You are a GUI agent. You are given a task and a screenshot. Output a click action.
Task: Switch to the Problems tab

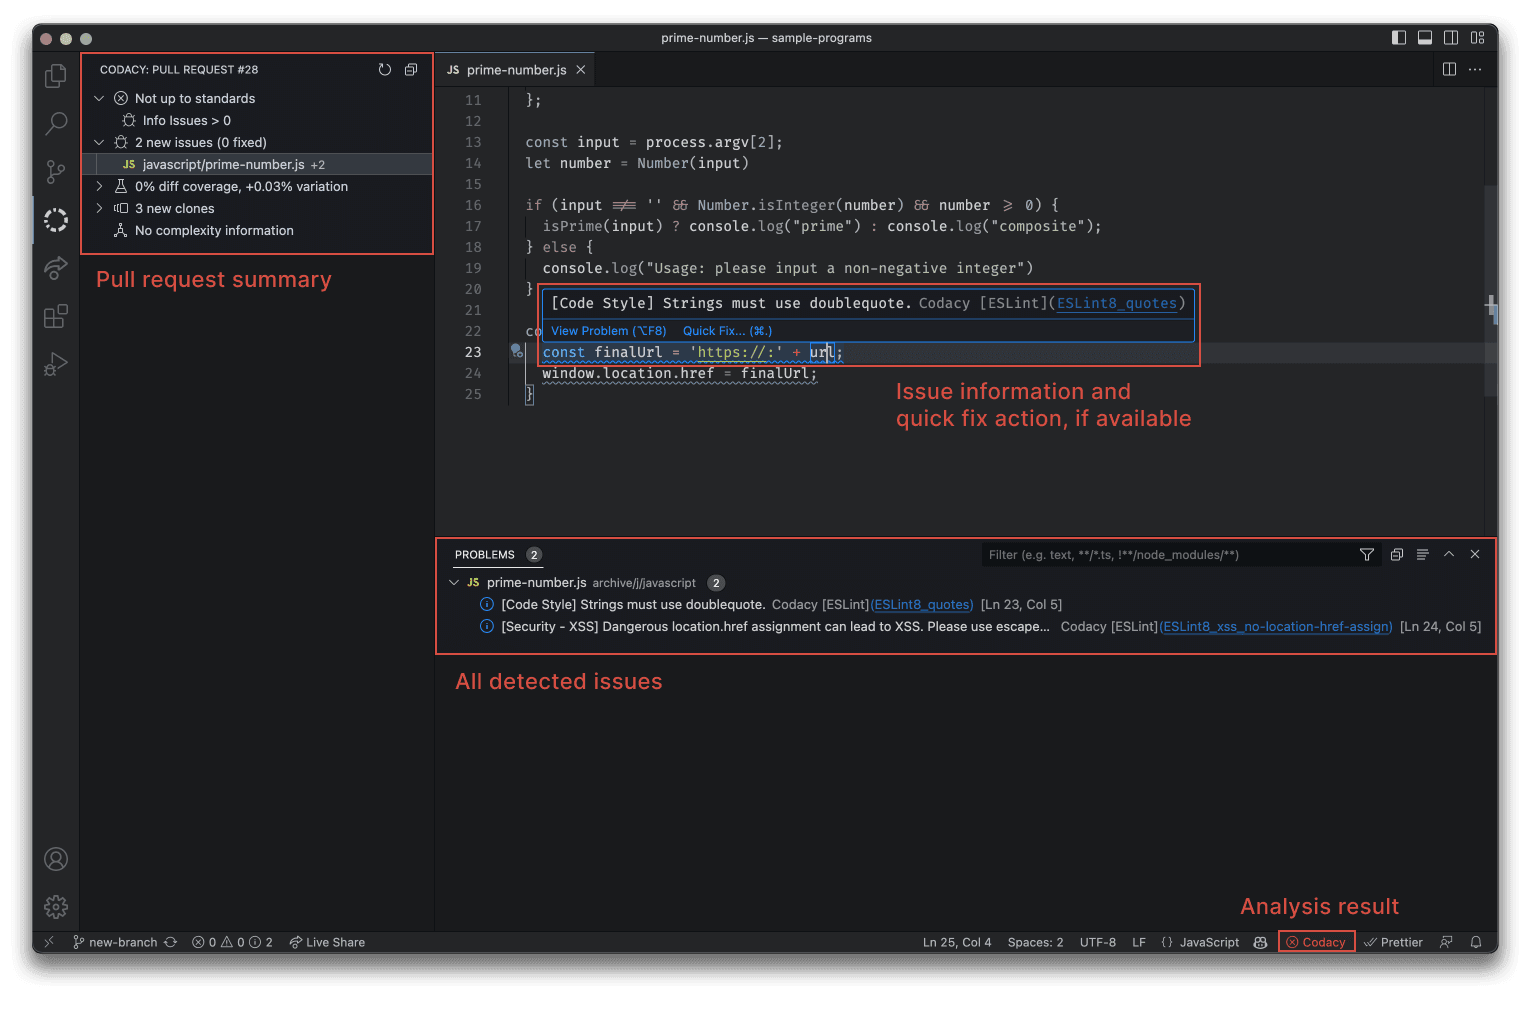pyautogui.click(x=487, y=554)
